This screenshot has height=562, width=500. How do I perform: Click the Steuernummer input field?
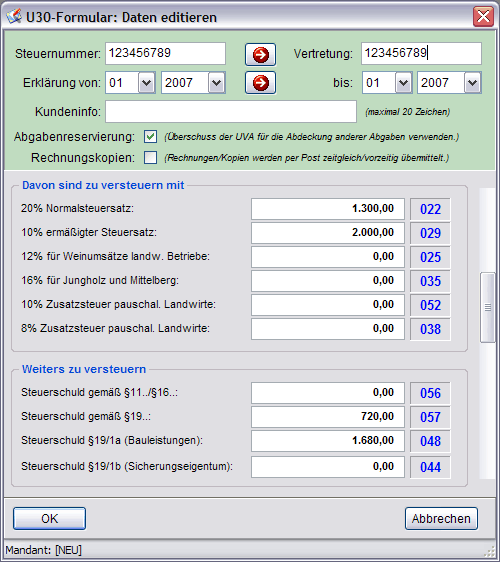point(165,53)
